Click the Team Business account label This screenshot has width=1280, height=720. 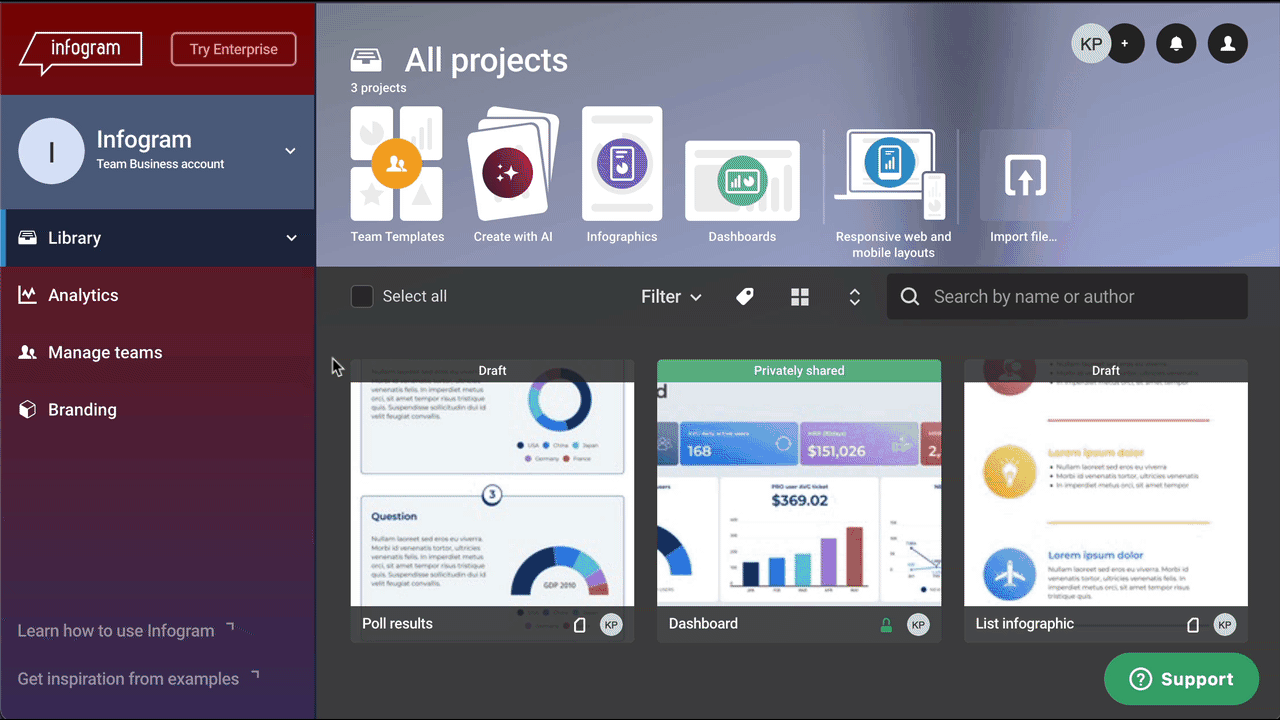(160, 164)
